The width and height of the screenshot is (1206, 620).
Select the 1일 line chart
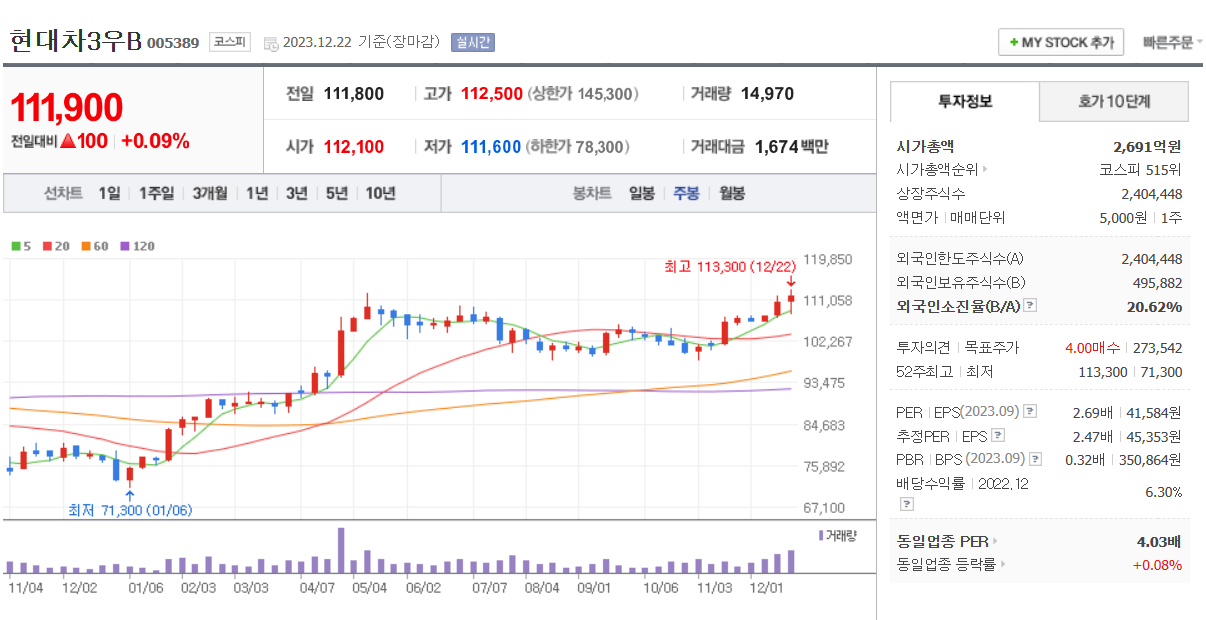(x=109, y=193)
